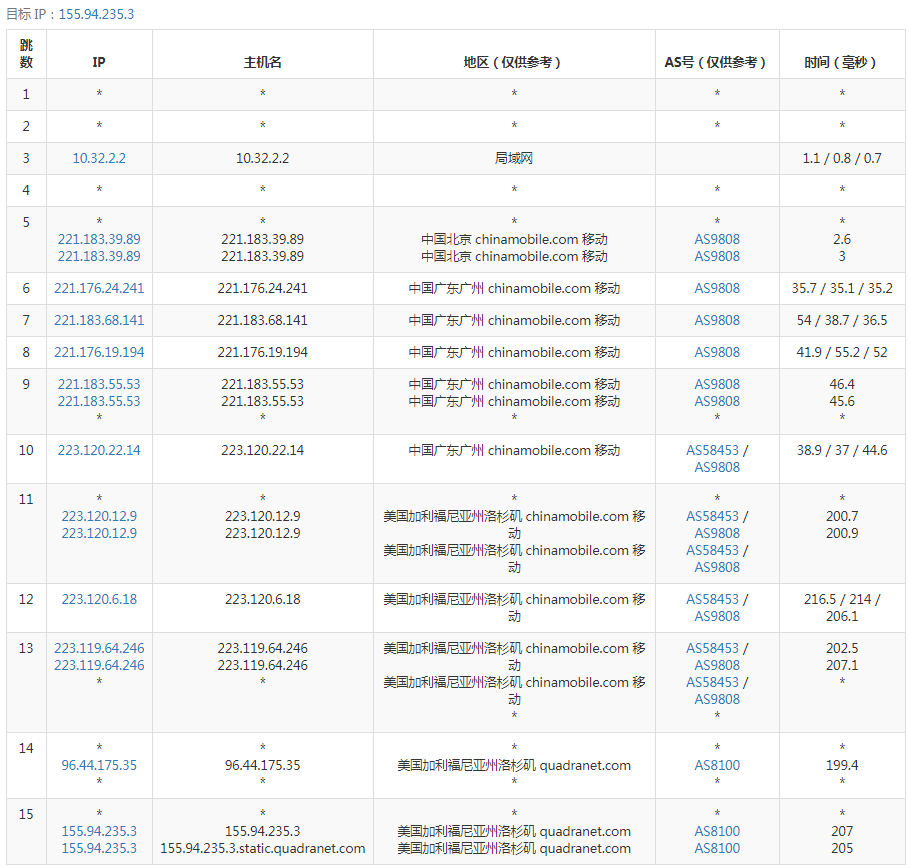Screen dimensions: 910x868
Task: Select the 2.6 time value in hop 5
Action: [x=842, y=239]
